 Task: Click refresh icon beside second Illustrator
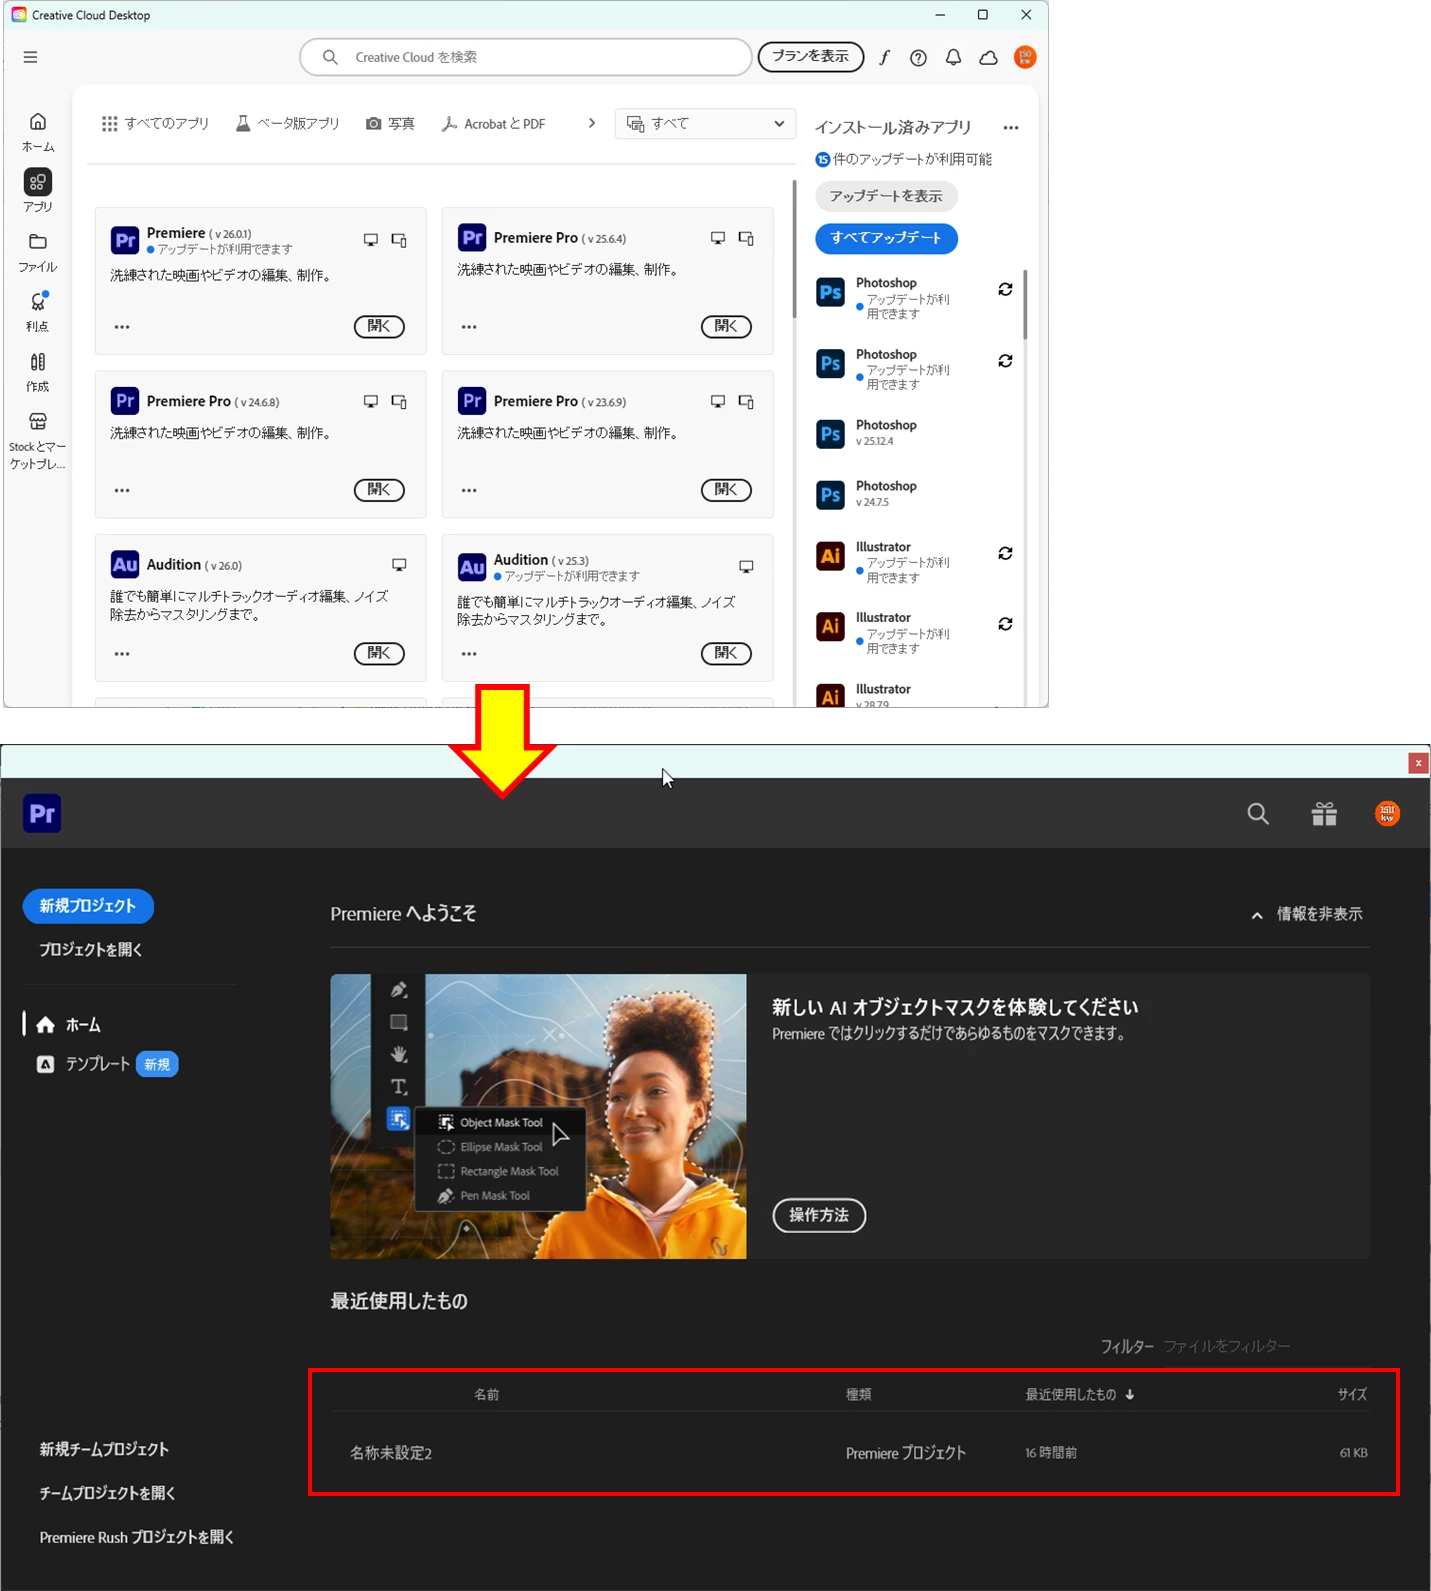[1005, 624]
